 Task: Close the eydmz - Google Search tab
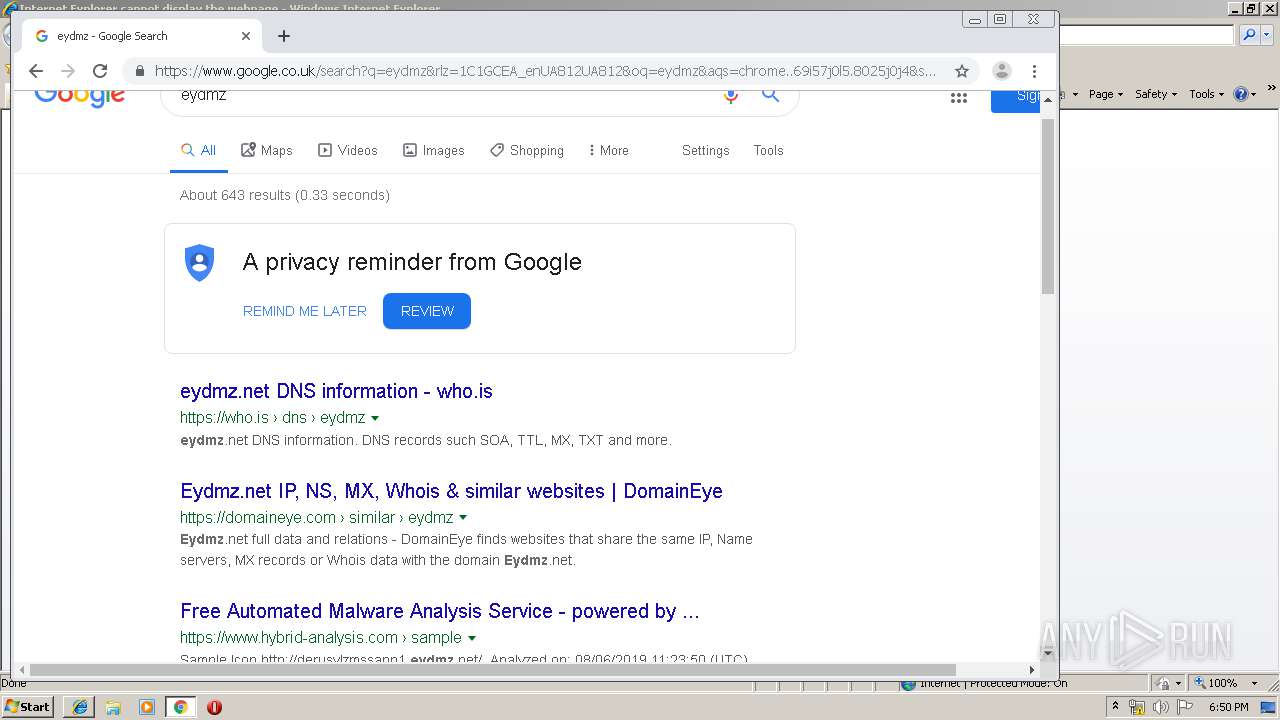246,36
